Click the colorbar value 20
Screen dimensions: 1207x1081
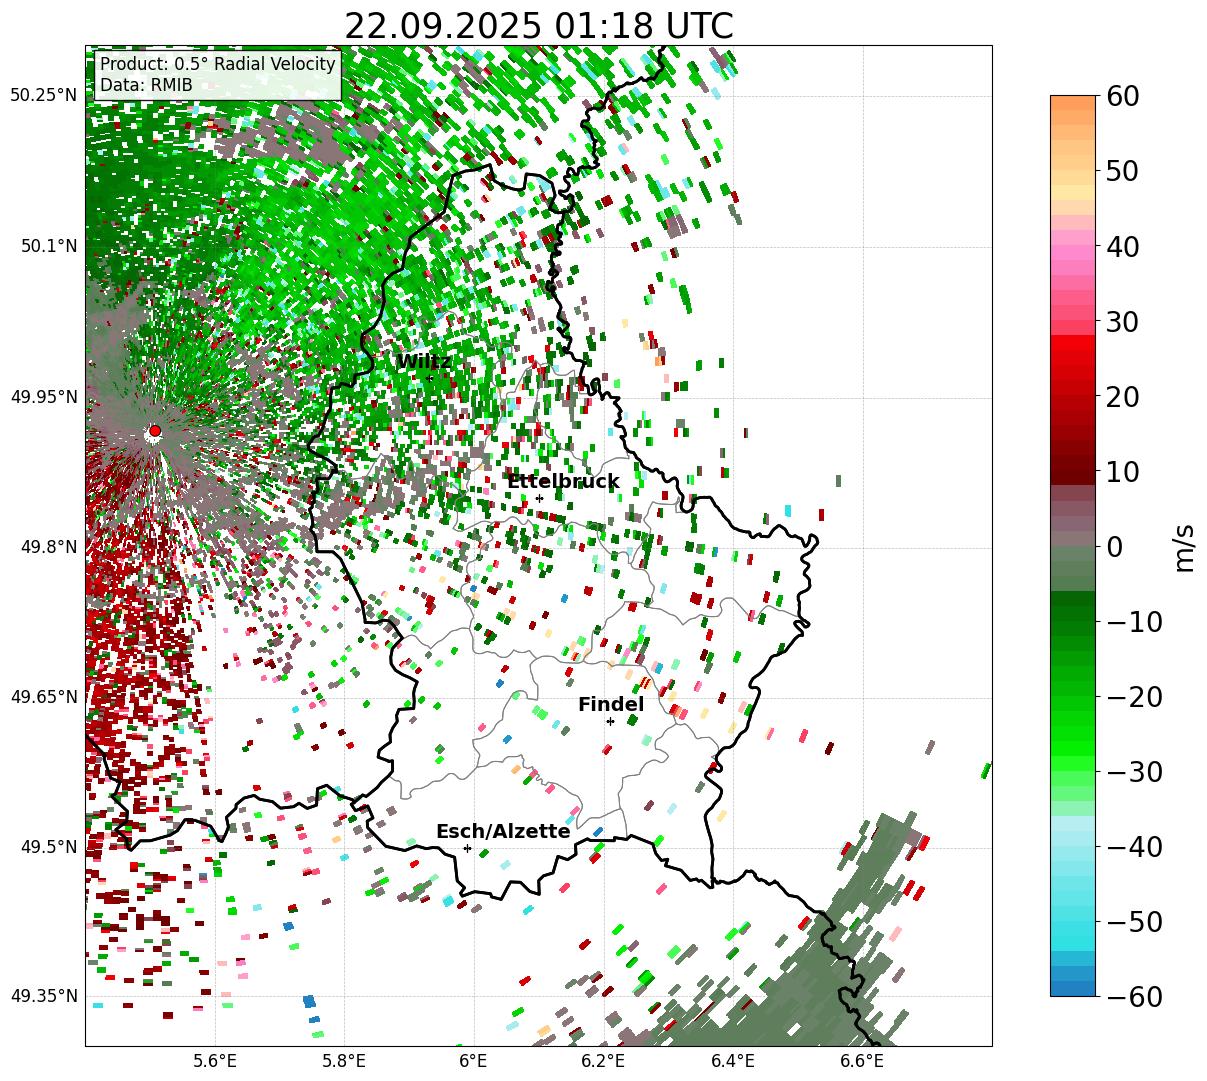(x=1125, y=396)
